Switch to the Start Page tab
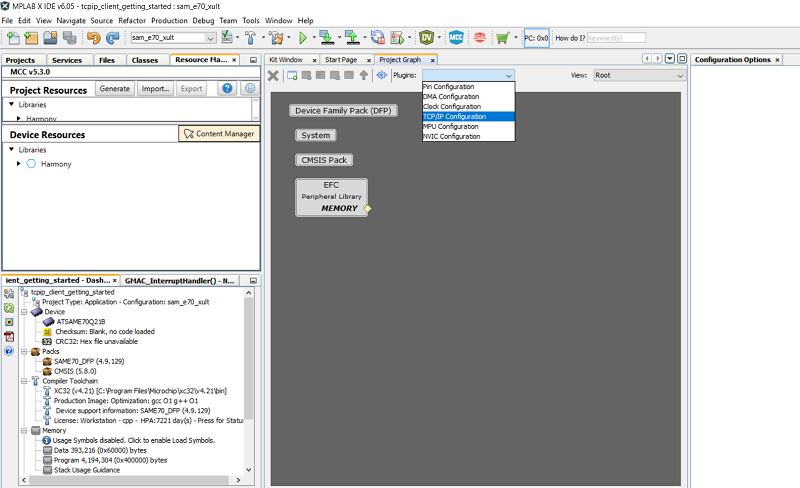800x488 pixels. tap(341, 60)
